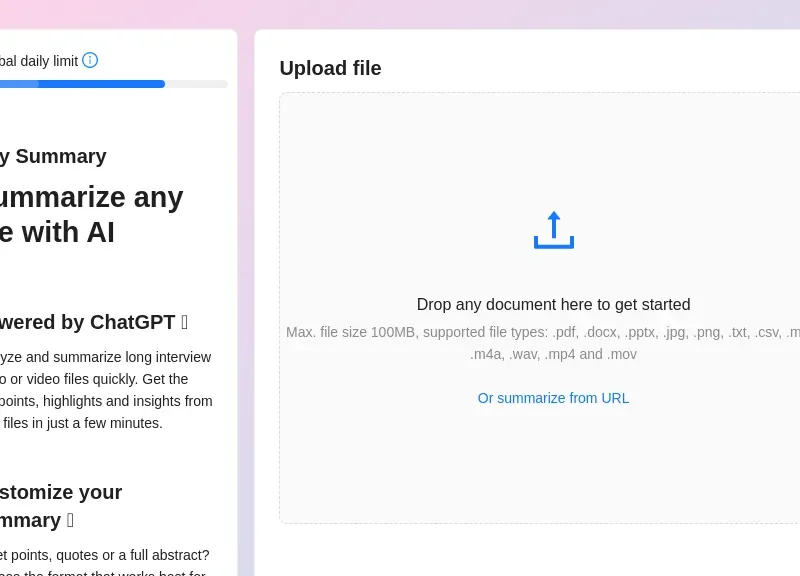Viewport: 800px width, 576px height.
Task: Click the Drop any document here text
Action: 553,305
